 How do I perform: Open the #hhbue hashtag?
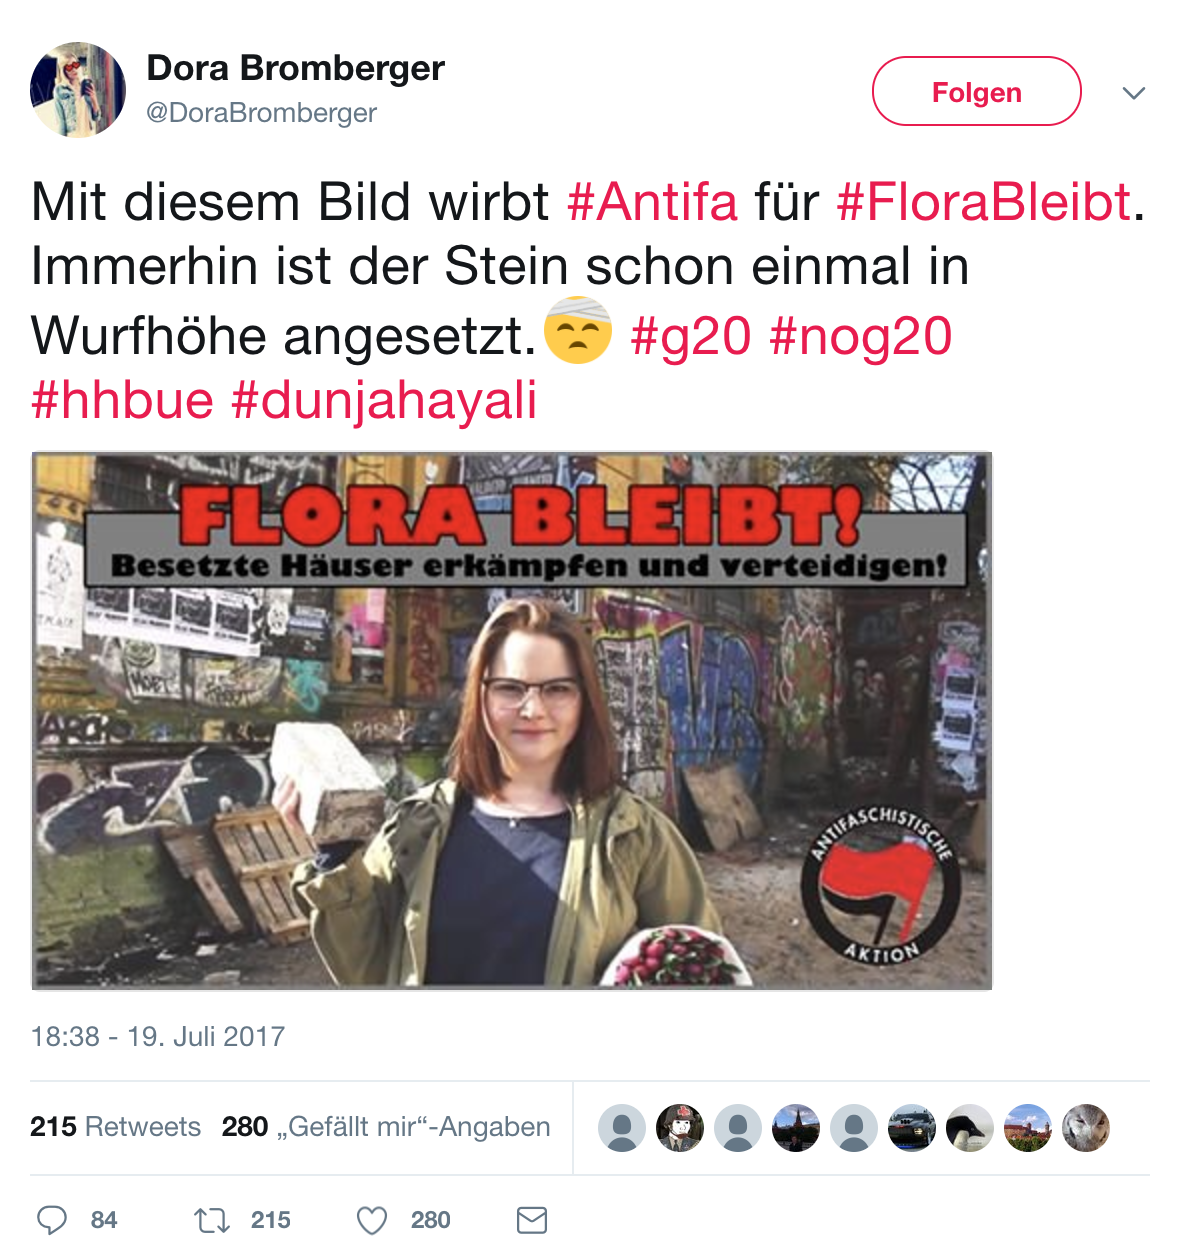click(x=122, y=401)
